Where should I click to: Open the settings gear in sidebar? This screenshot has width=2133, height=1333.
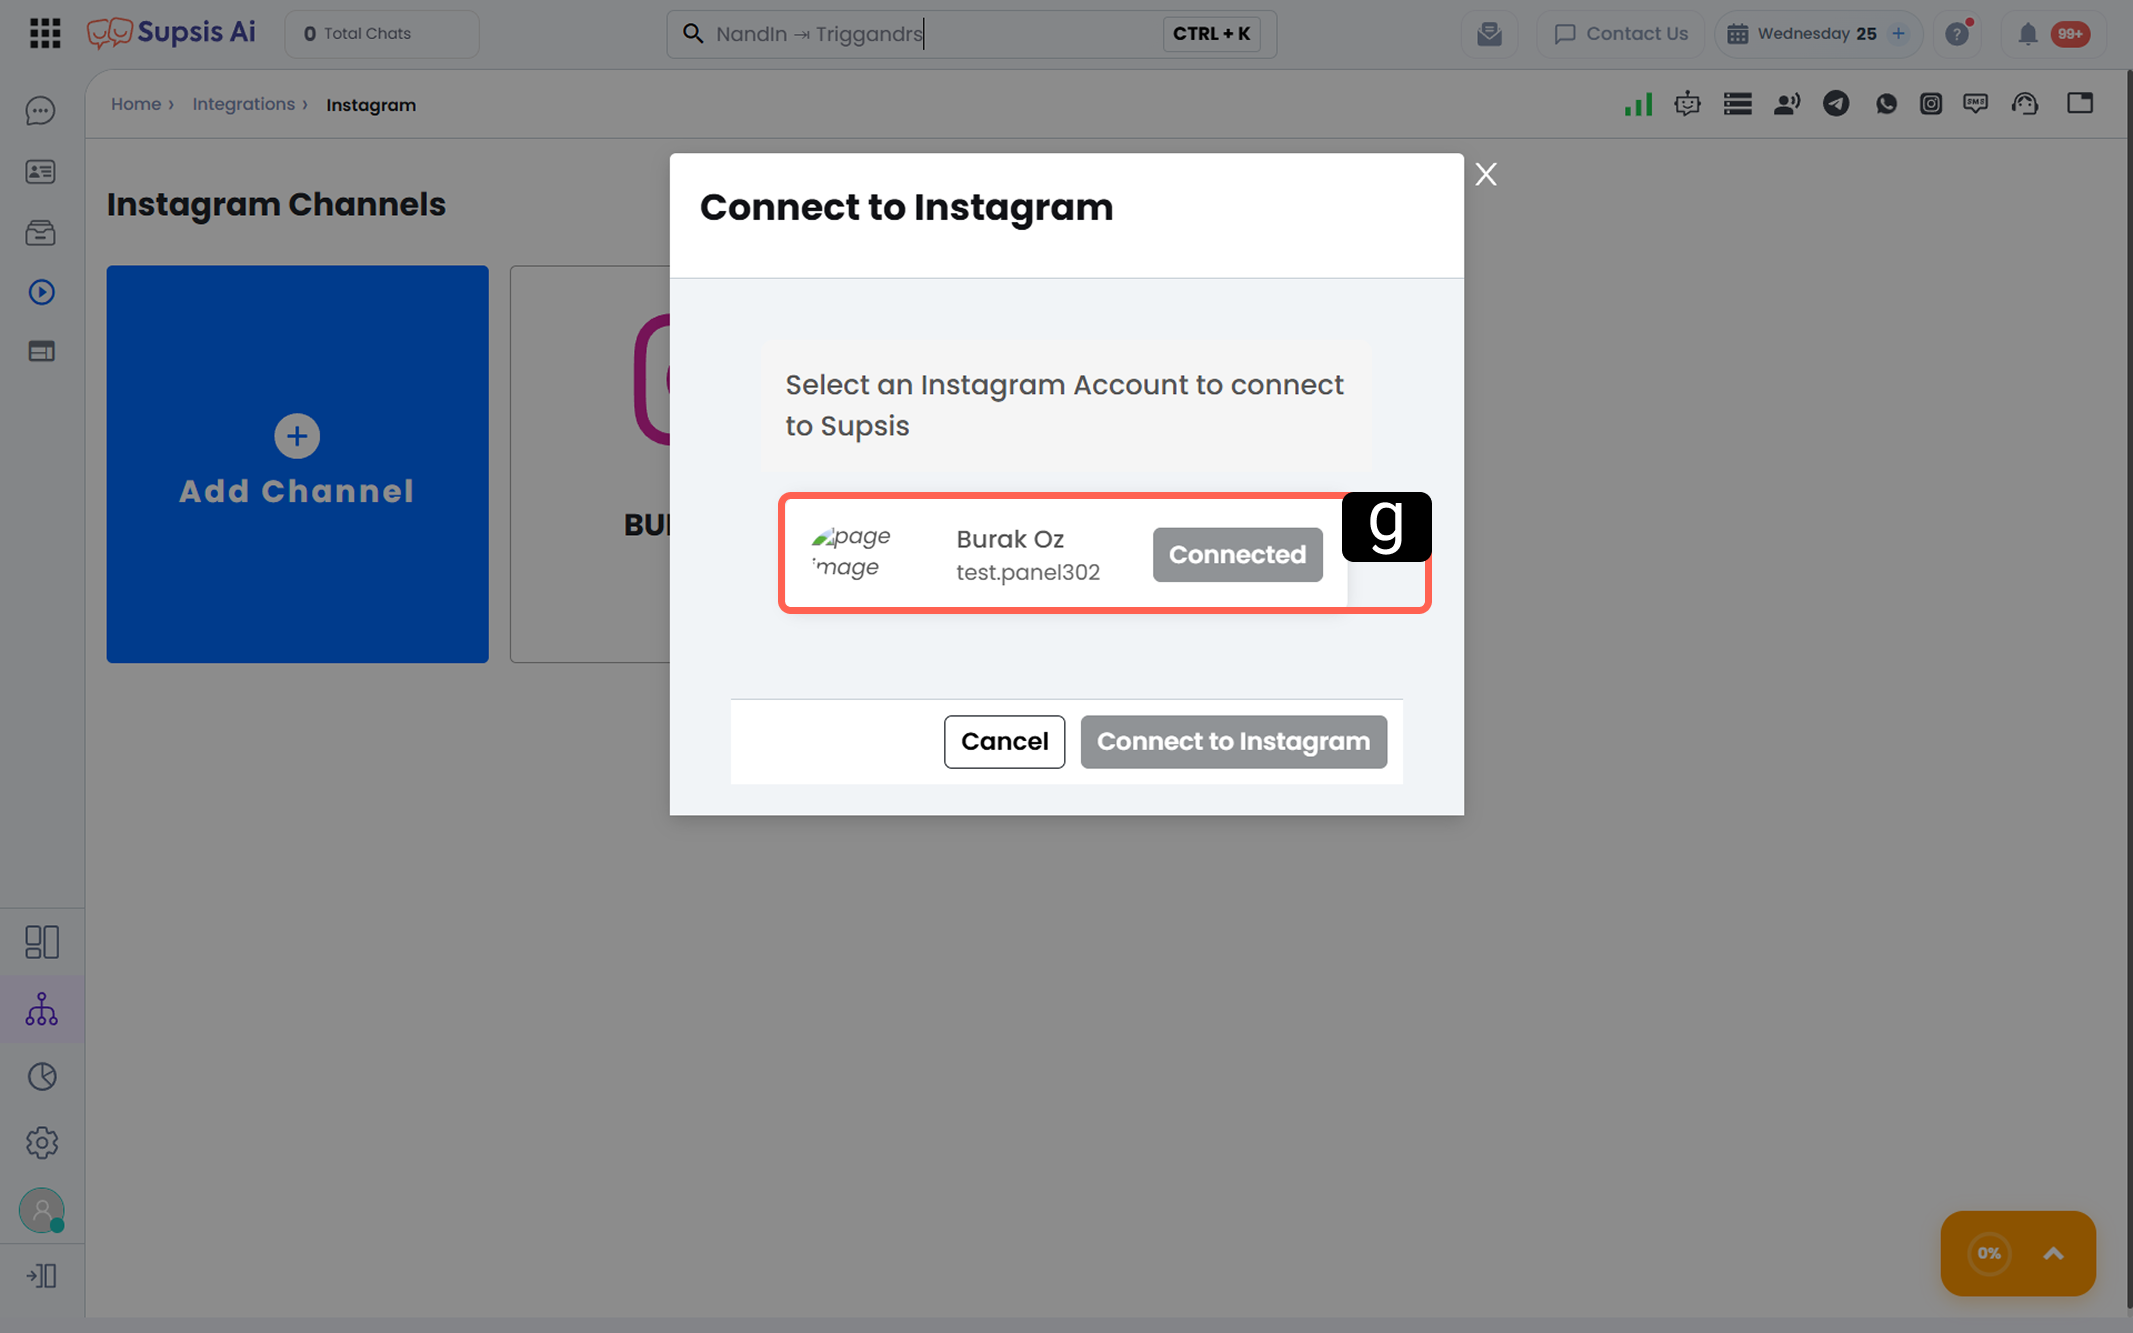tap(41, 1142)
